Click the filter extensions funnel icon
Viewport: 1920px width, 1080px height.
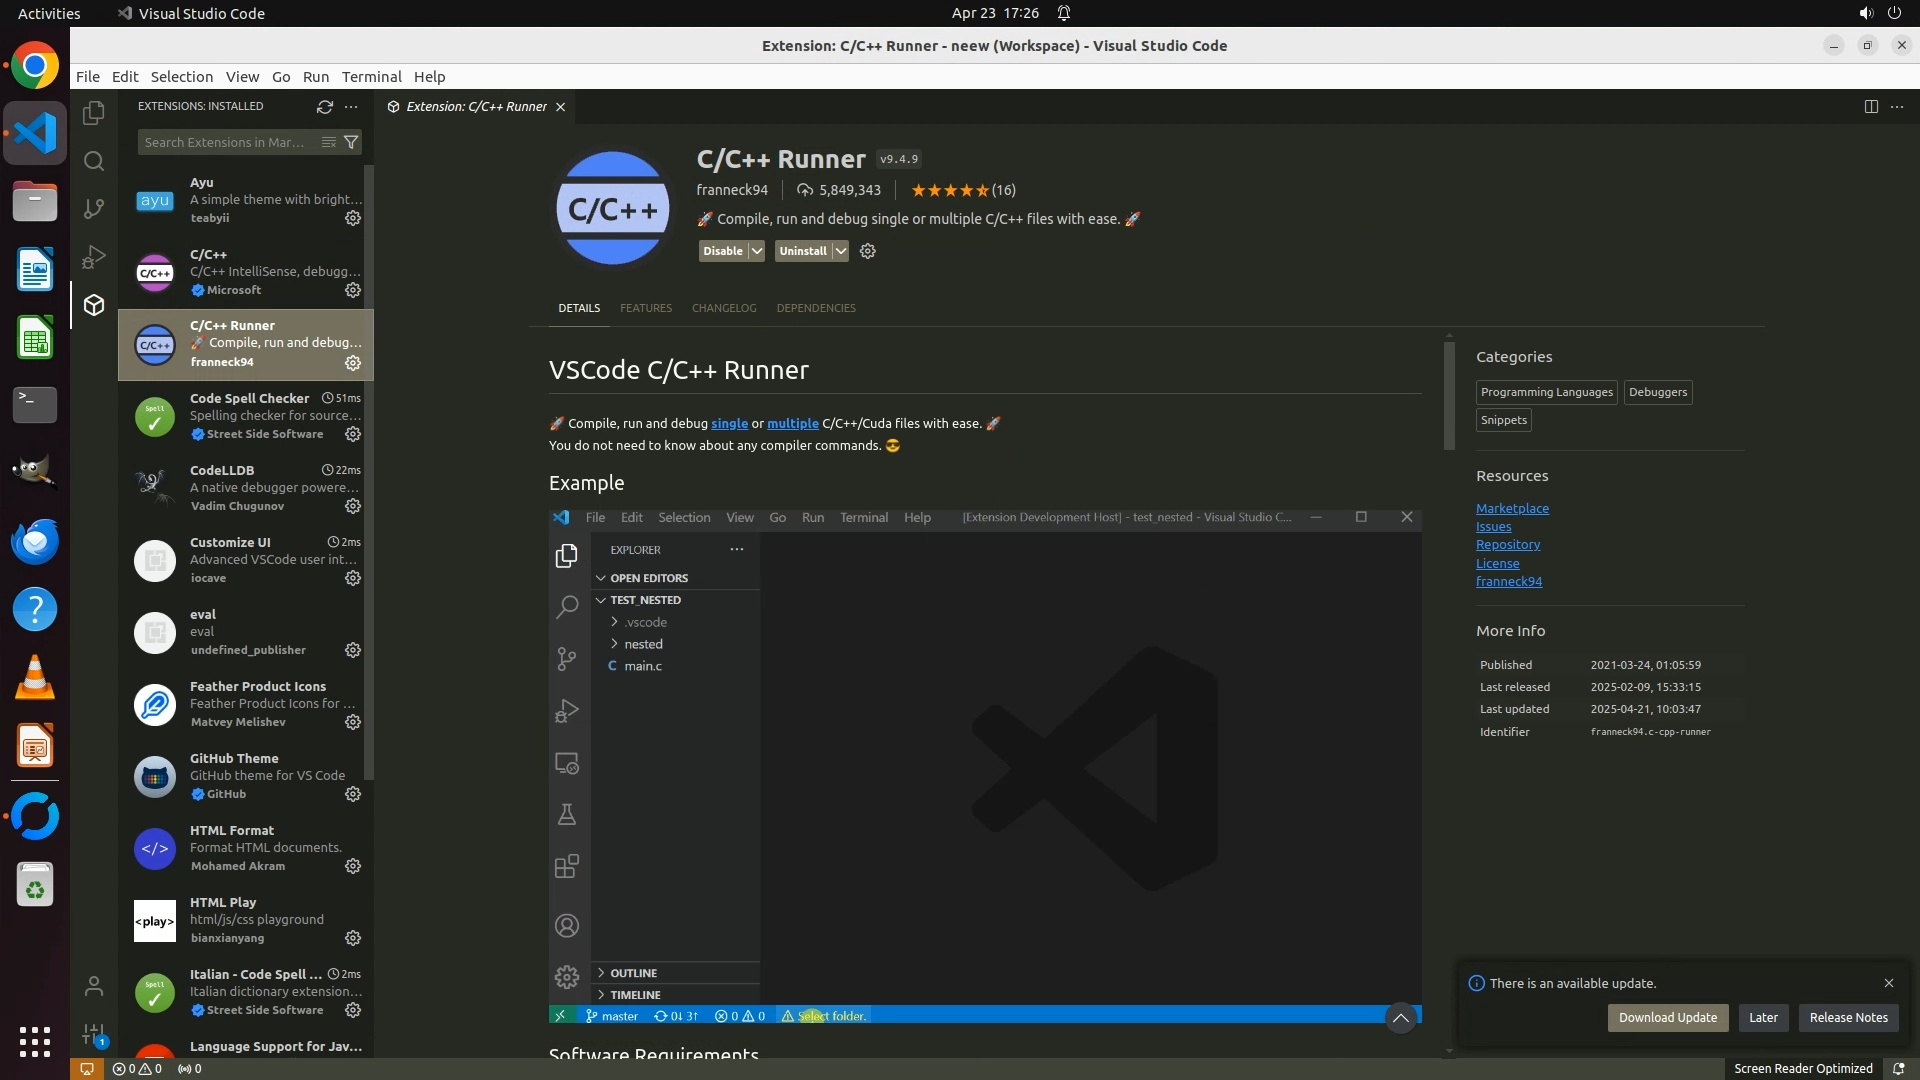[x=351, y=142]
